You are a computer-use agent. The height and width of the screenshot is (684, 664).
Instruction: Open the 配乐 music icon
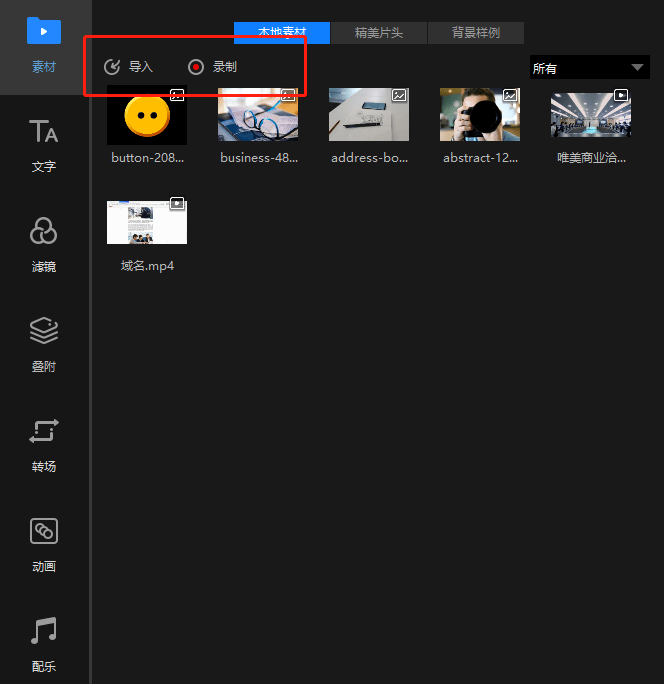point(43,631)
